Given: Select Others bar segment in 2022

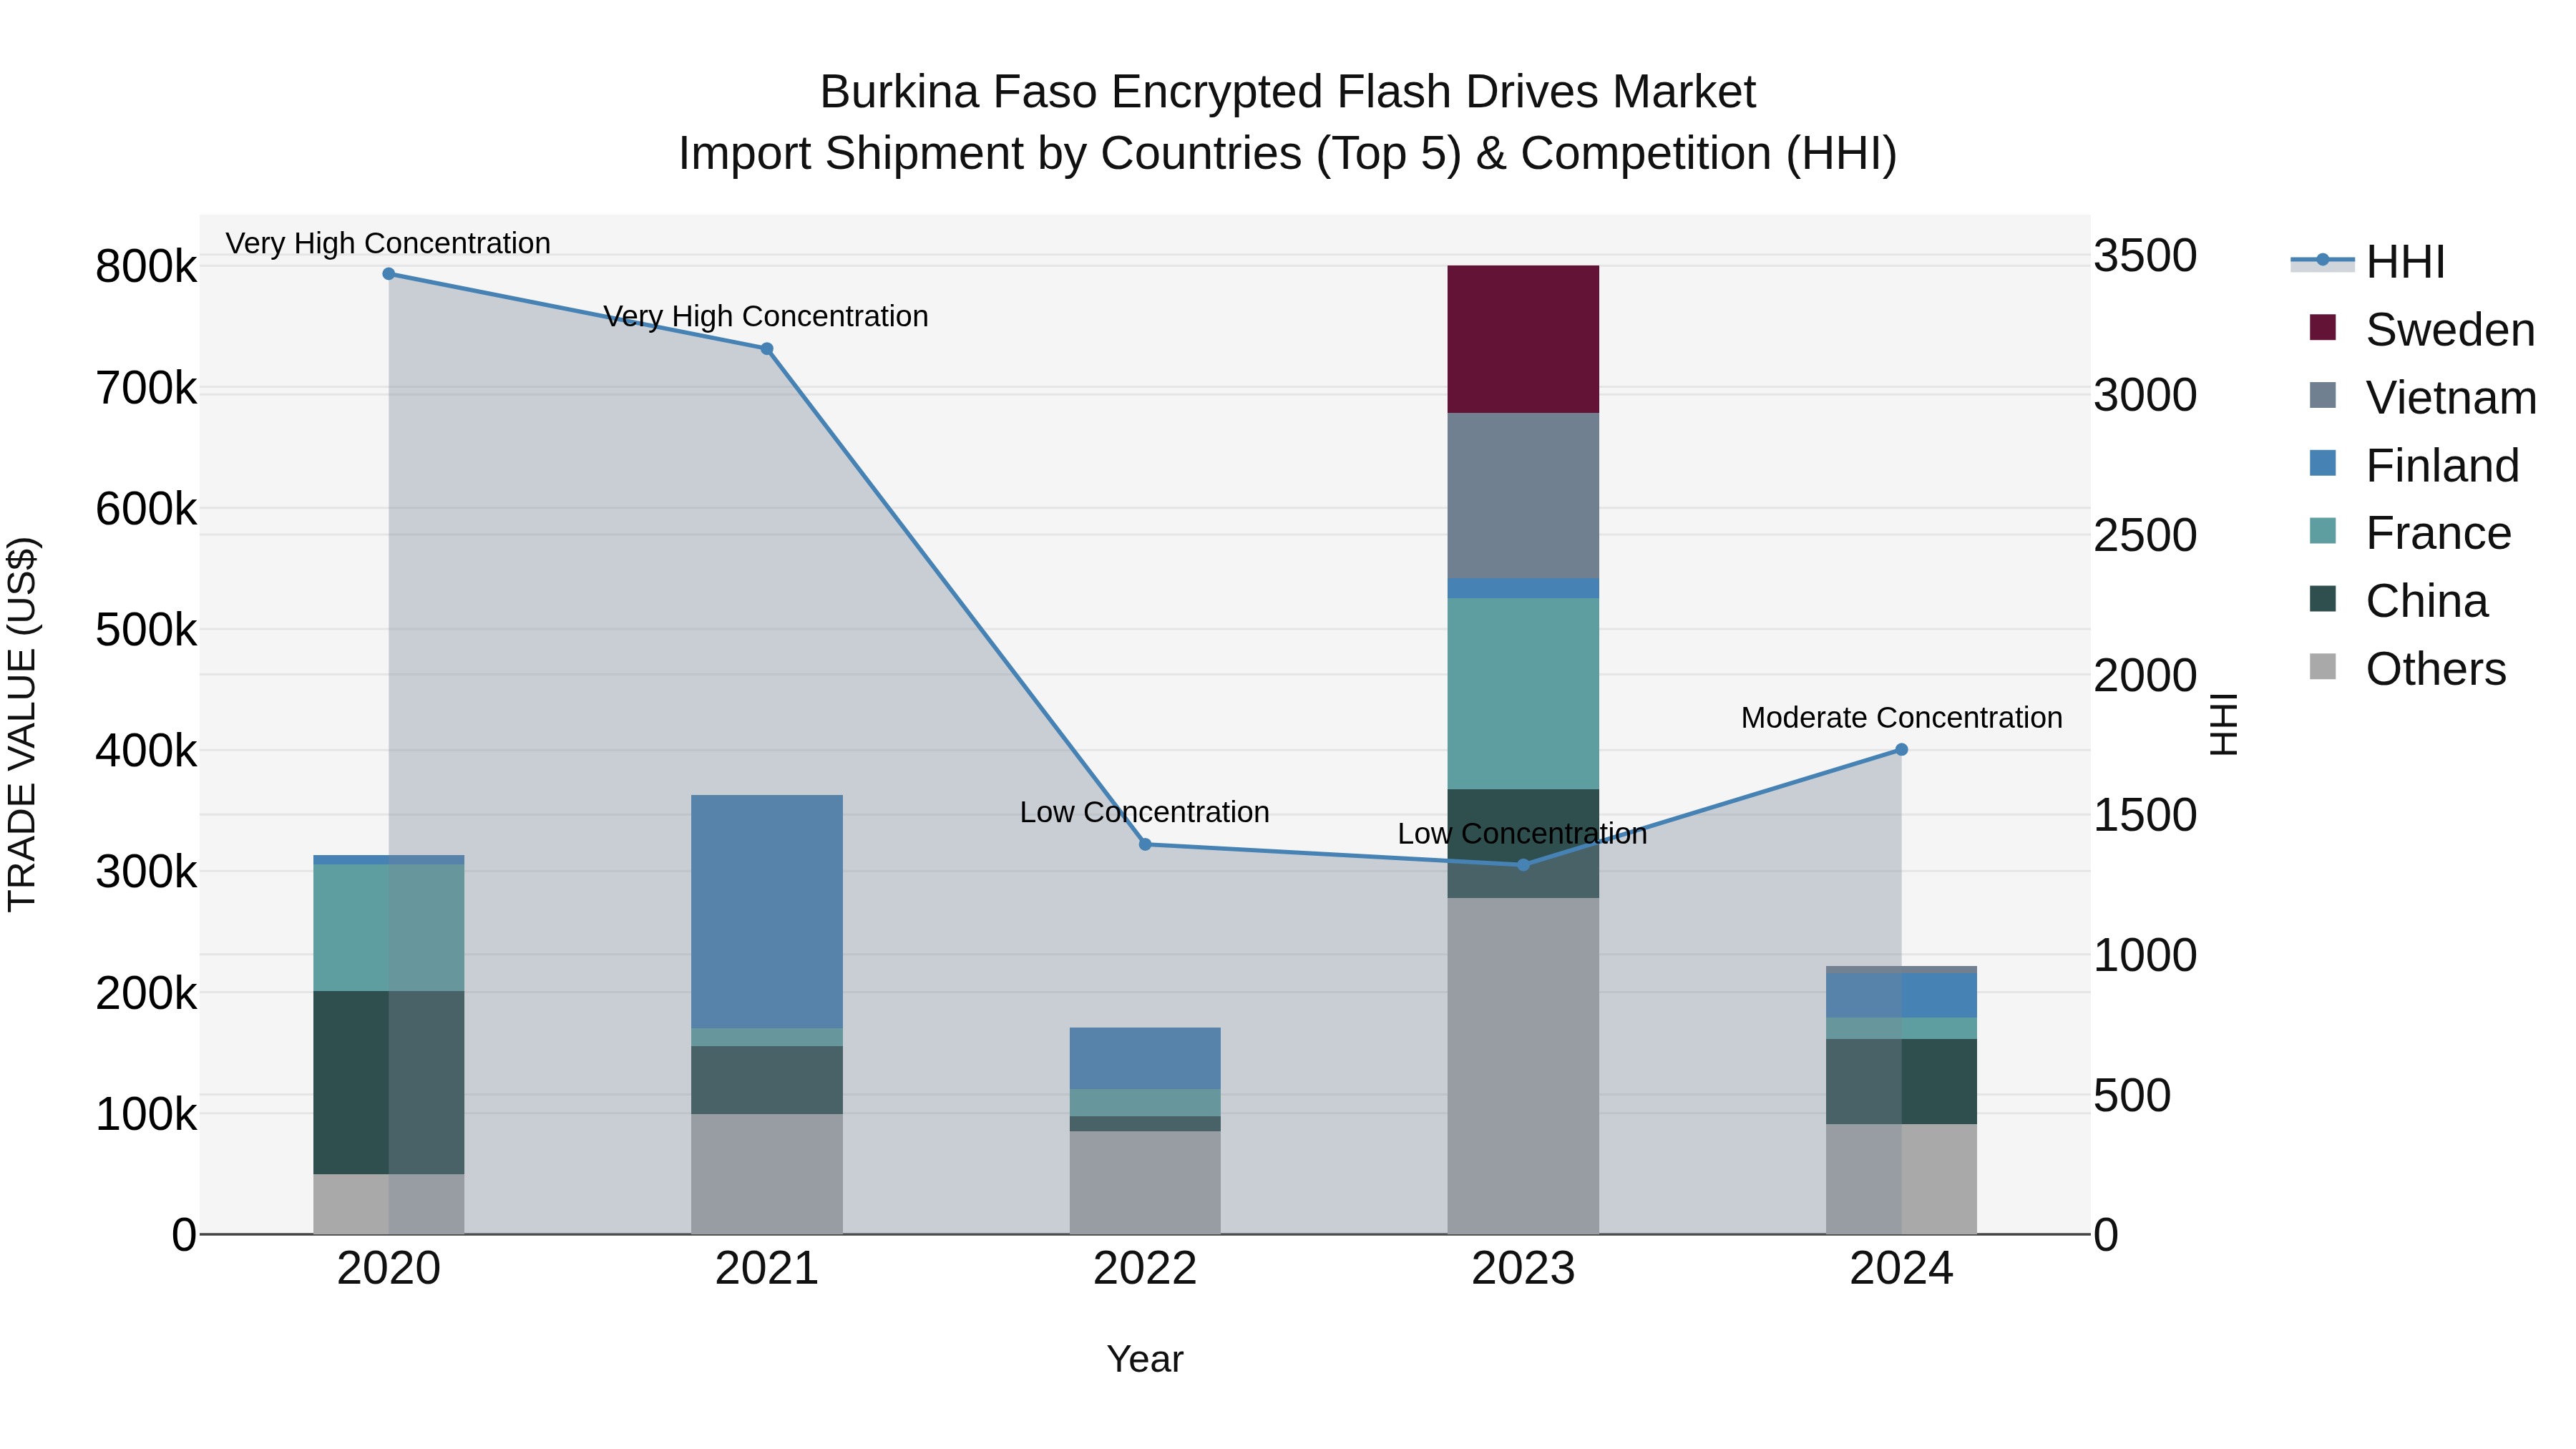Looking at the screenshot, I should point(1146,1183).
